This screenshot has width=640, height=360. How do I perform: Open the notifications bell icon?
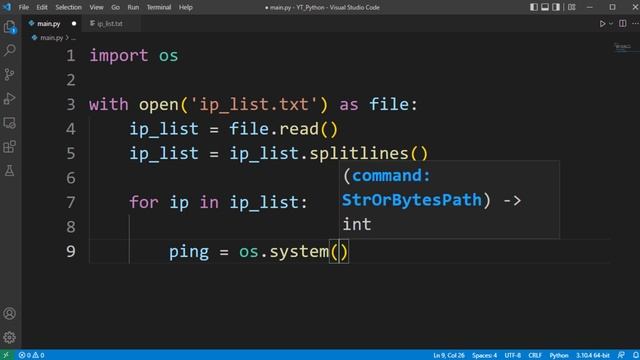636,355
